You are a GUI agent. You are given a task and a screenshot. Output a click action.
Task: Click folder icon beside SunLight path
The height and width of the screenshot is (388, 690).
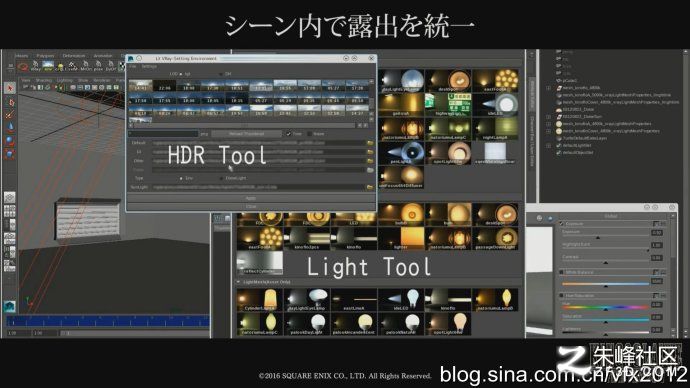[x=370, y=187]
